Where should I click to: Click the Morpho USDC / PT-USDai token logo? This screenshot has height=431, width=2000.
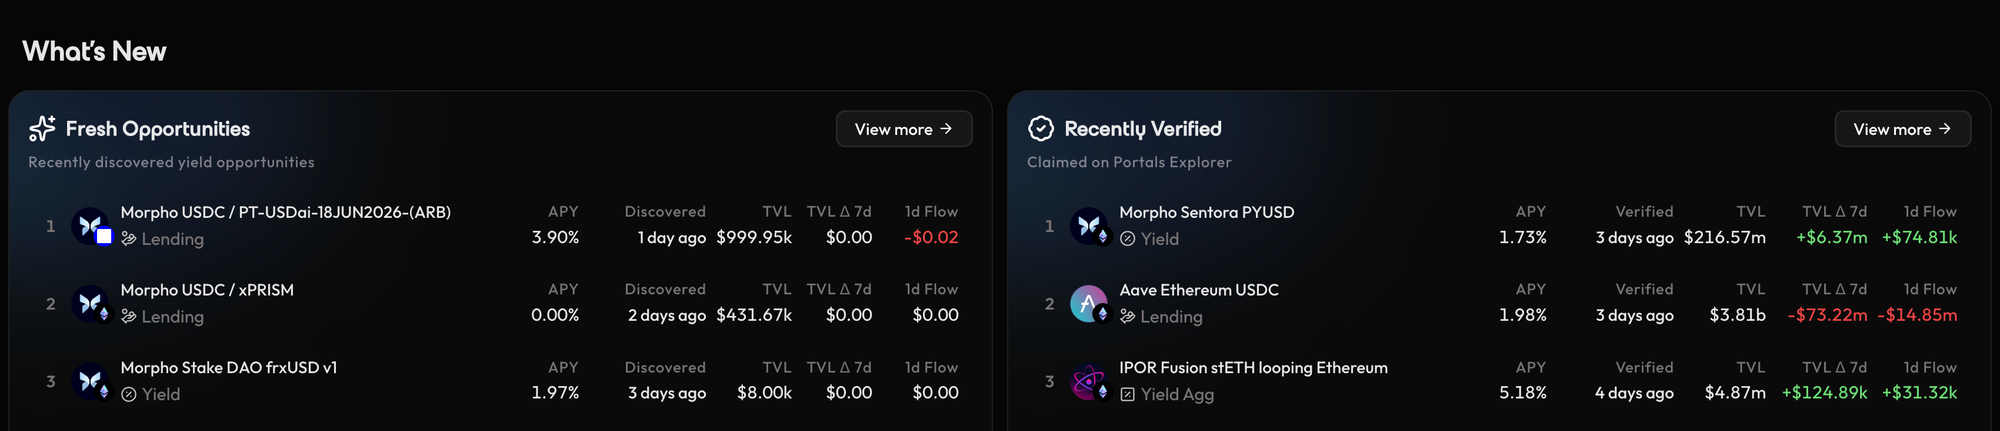click(90, 225)
